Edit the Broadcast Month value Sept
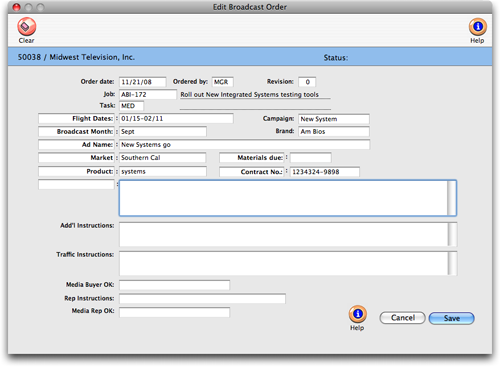The height and width of the screenshot is (367, 500). tap(163, 132)
